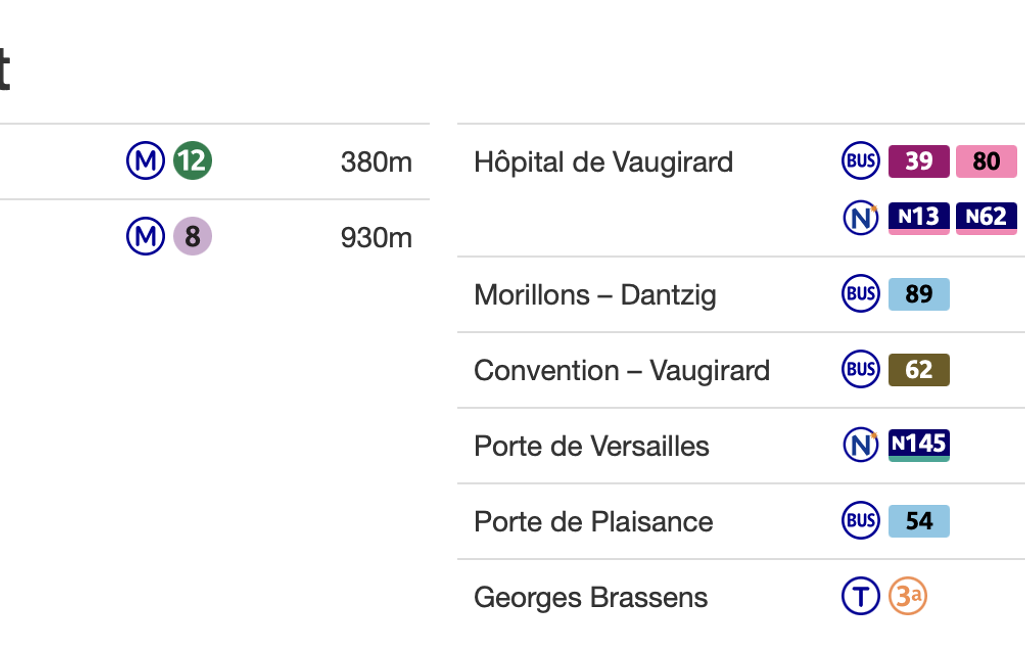Click the Metro line 12 green icon
Image resolution: width=1025 pixels, height=650 pixels.
[192, 161]
